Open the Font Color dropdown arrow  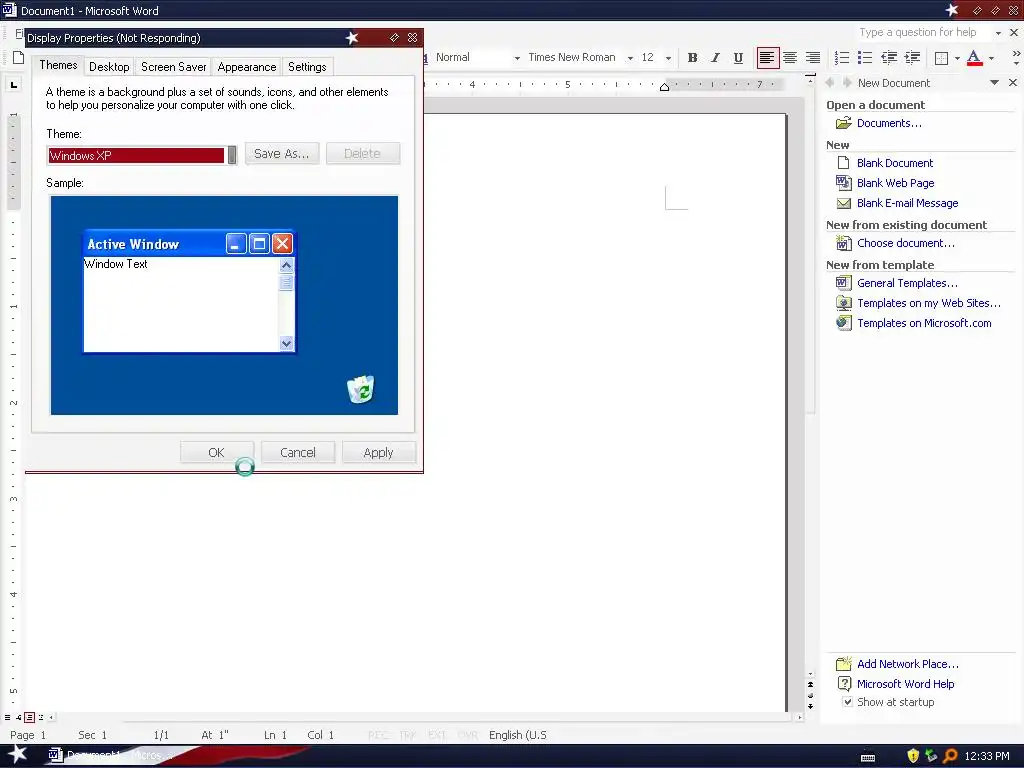991,58
